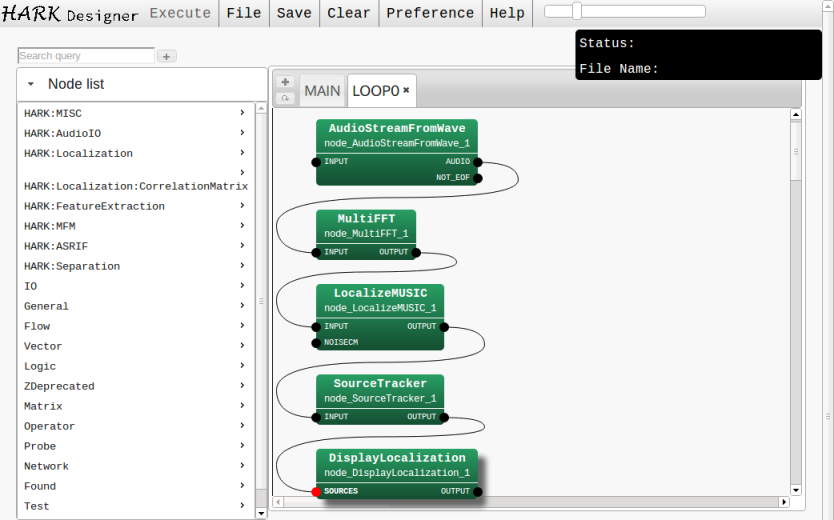Click the NOT_EOF output port on AudioStreamFromWave
Image resolution: width=834 pixels, height=520 pixels.
point(478,178)
